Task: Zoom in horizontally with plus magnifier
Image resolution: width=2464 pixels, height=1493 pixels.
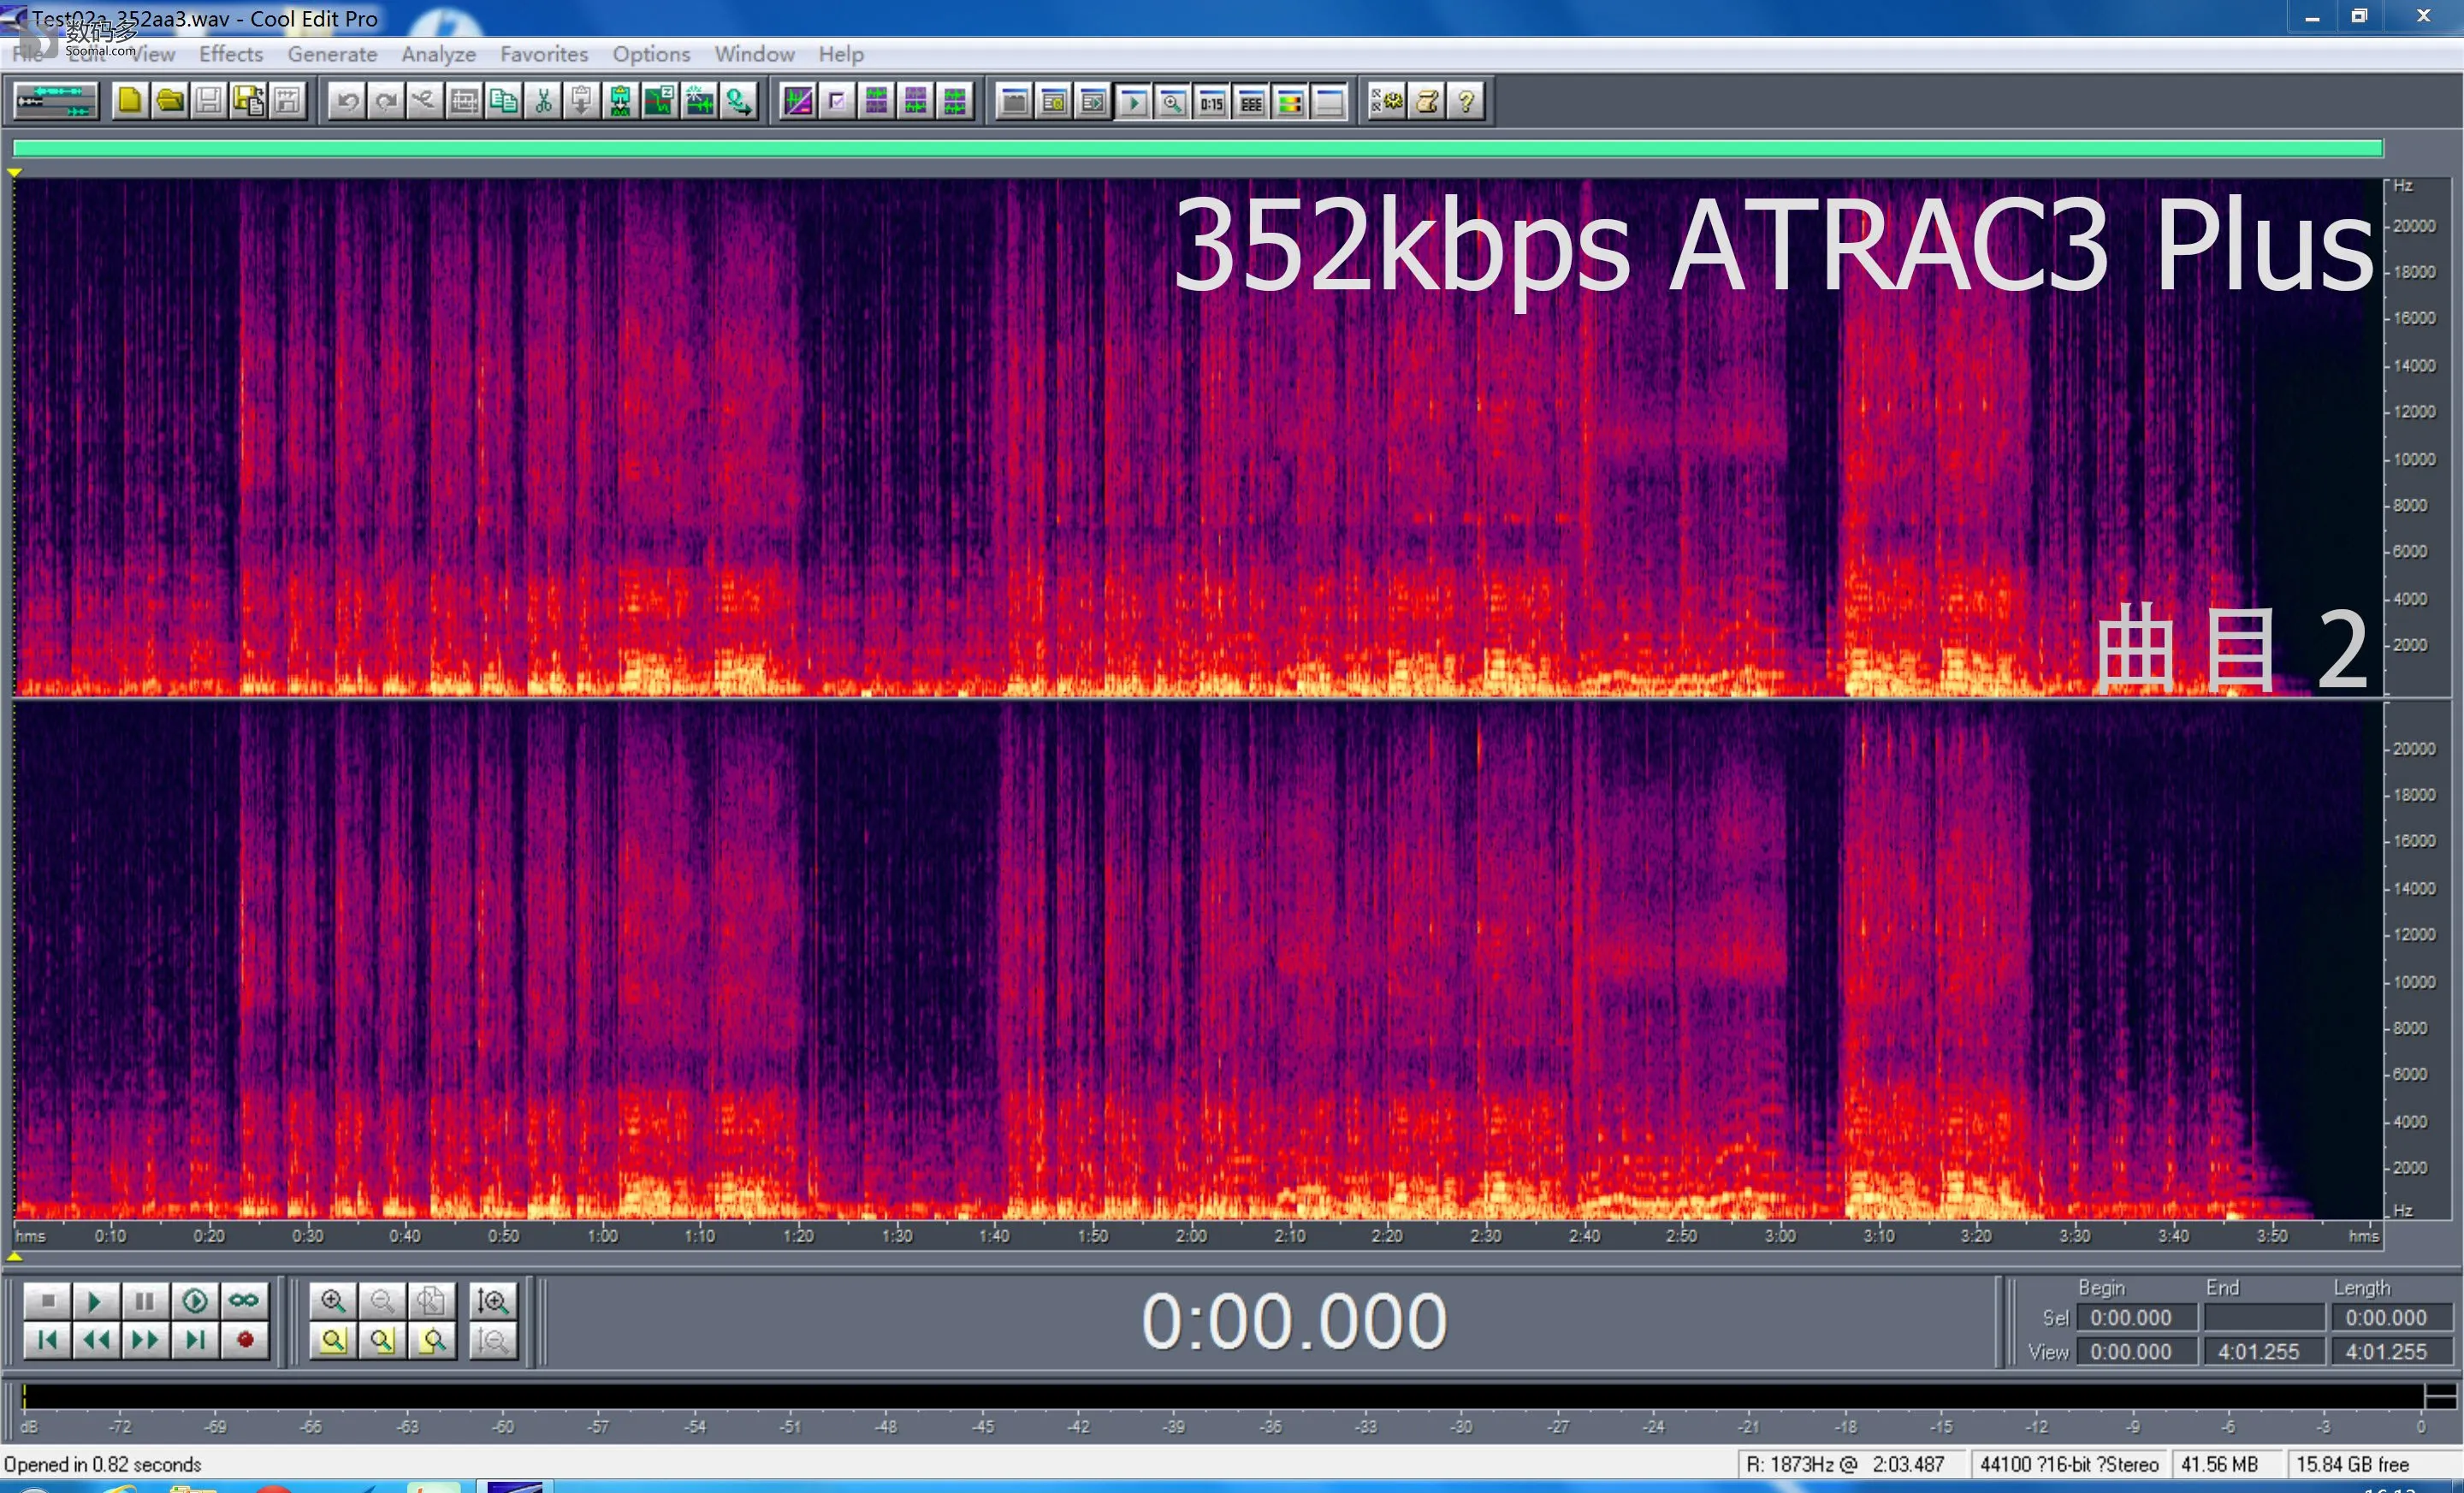Action: point(333,1301)
